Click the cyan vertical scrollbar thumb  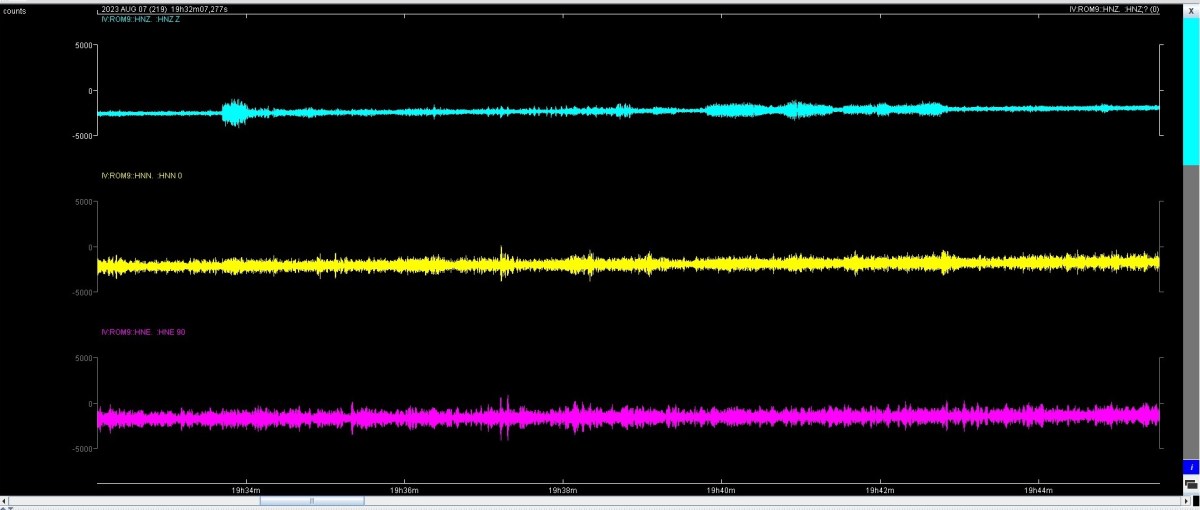(1191, 90)
